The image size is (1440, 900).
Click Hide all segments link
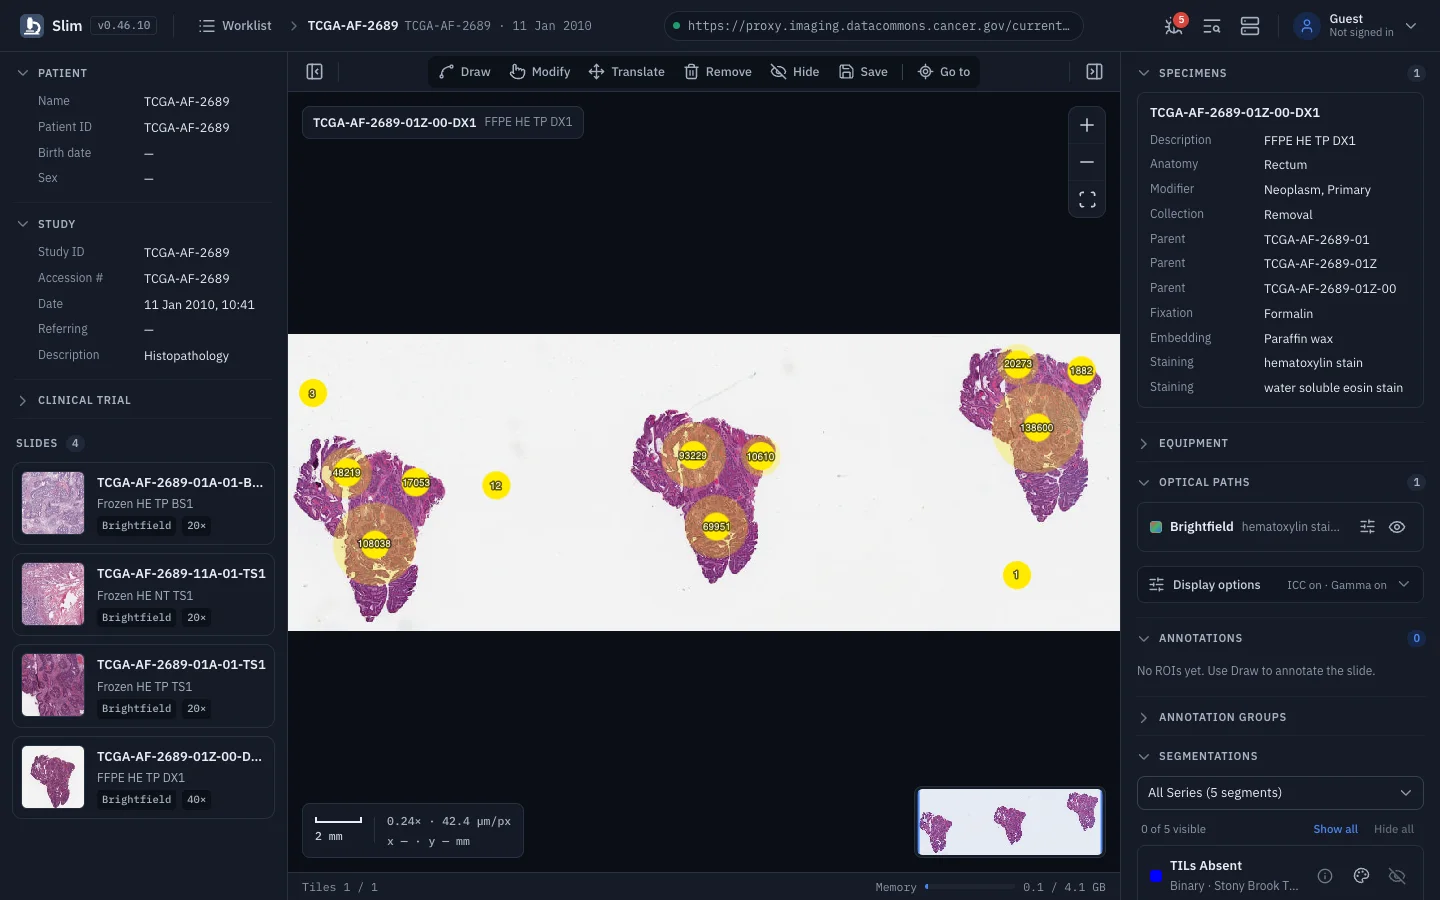click(1393, 829)
